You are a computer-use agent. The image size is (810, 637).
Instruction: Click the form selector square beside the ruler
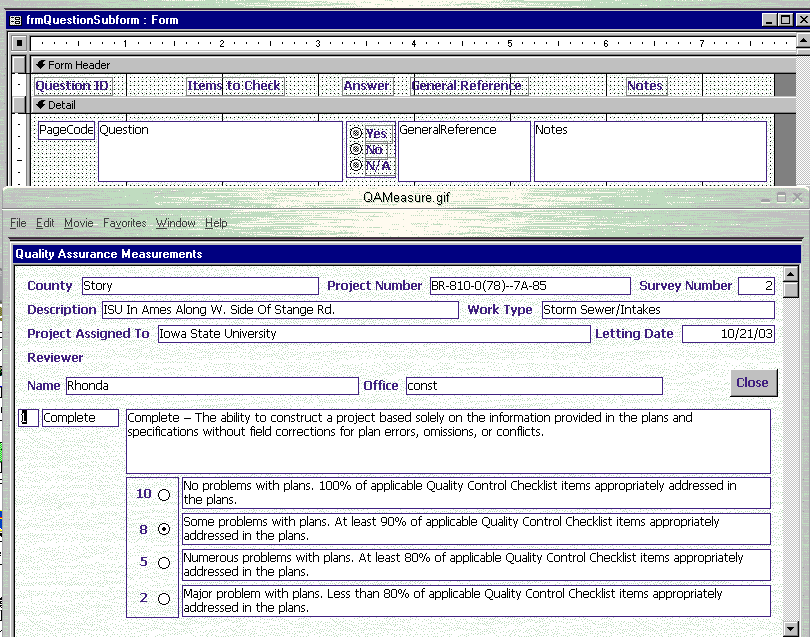pyautogui.click(x=19, y=43)
